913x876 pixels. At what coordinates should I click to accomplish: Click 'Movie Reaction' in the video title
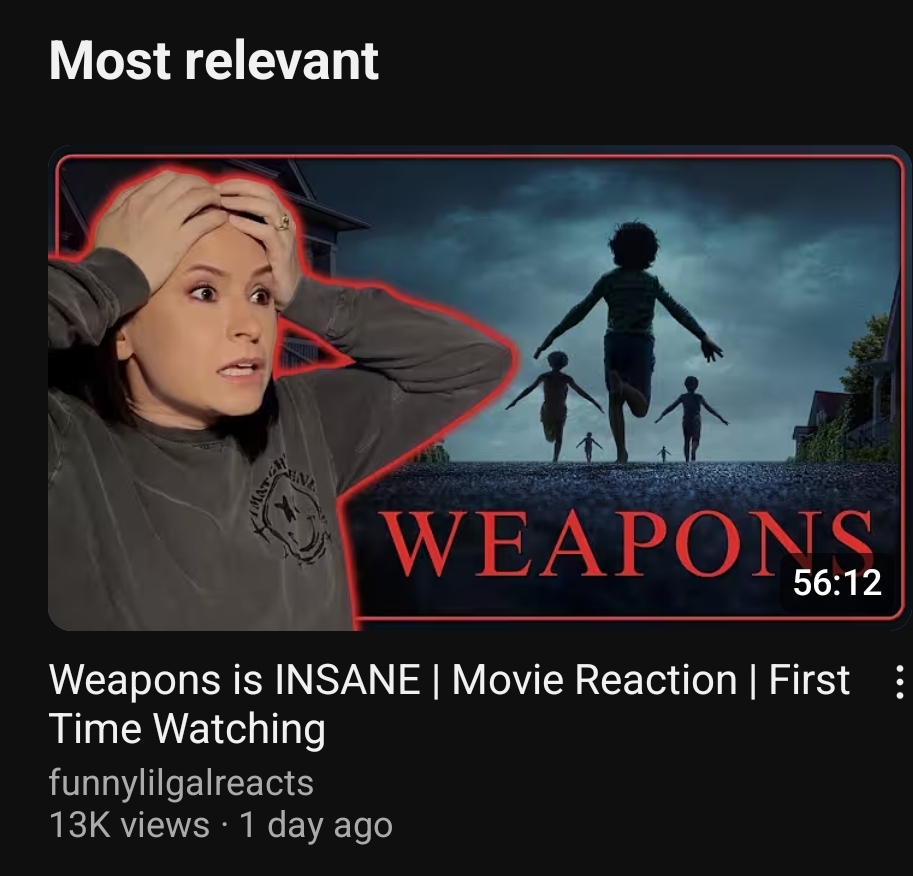click(x=594, y=680)
